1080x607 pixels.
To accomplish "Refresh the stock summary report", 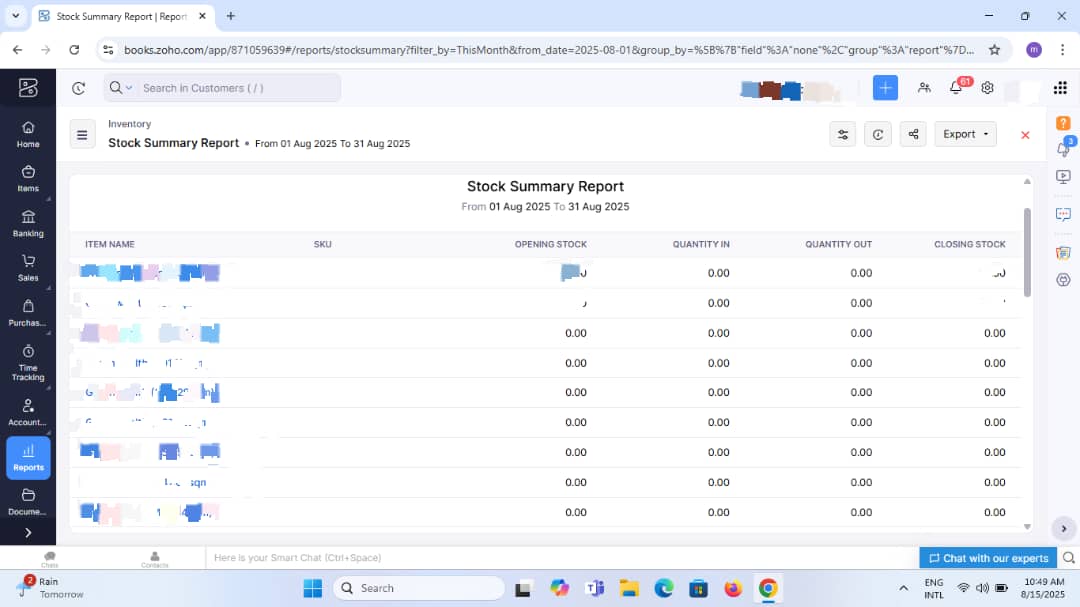I will coord(878,134).
